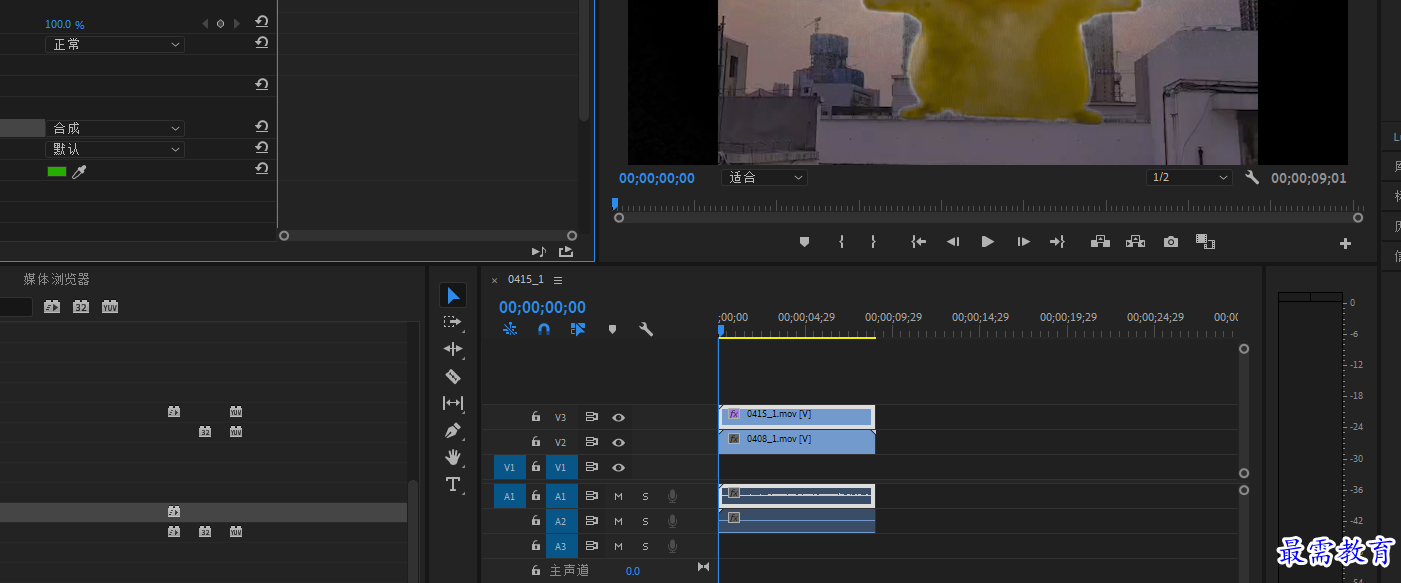Export effect controls with share icon

tap(566, 252)
